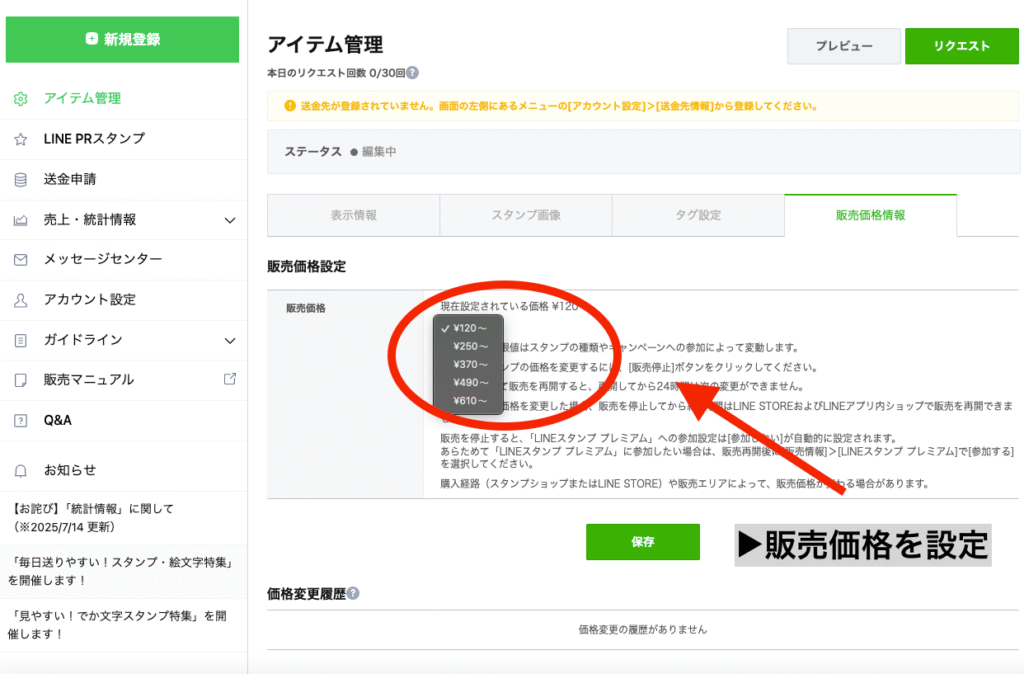
Task: Select ¥120～ in price dropdown
Action: (468, 329)
